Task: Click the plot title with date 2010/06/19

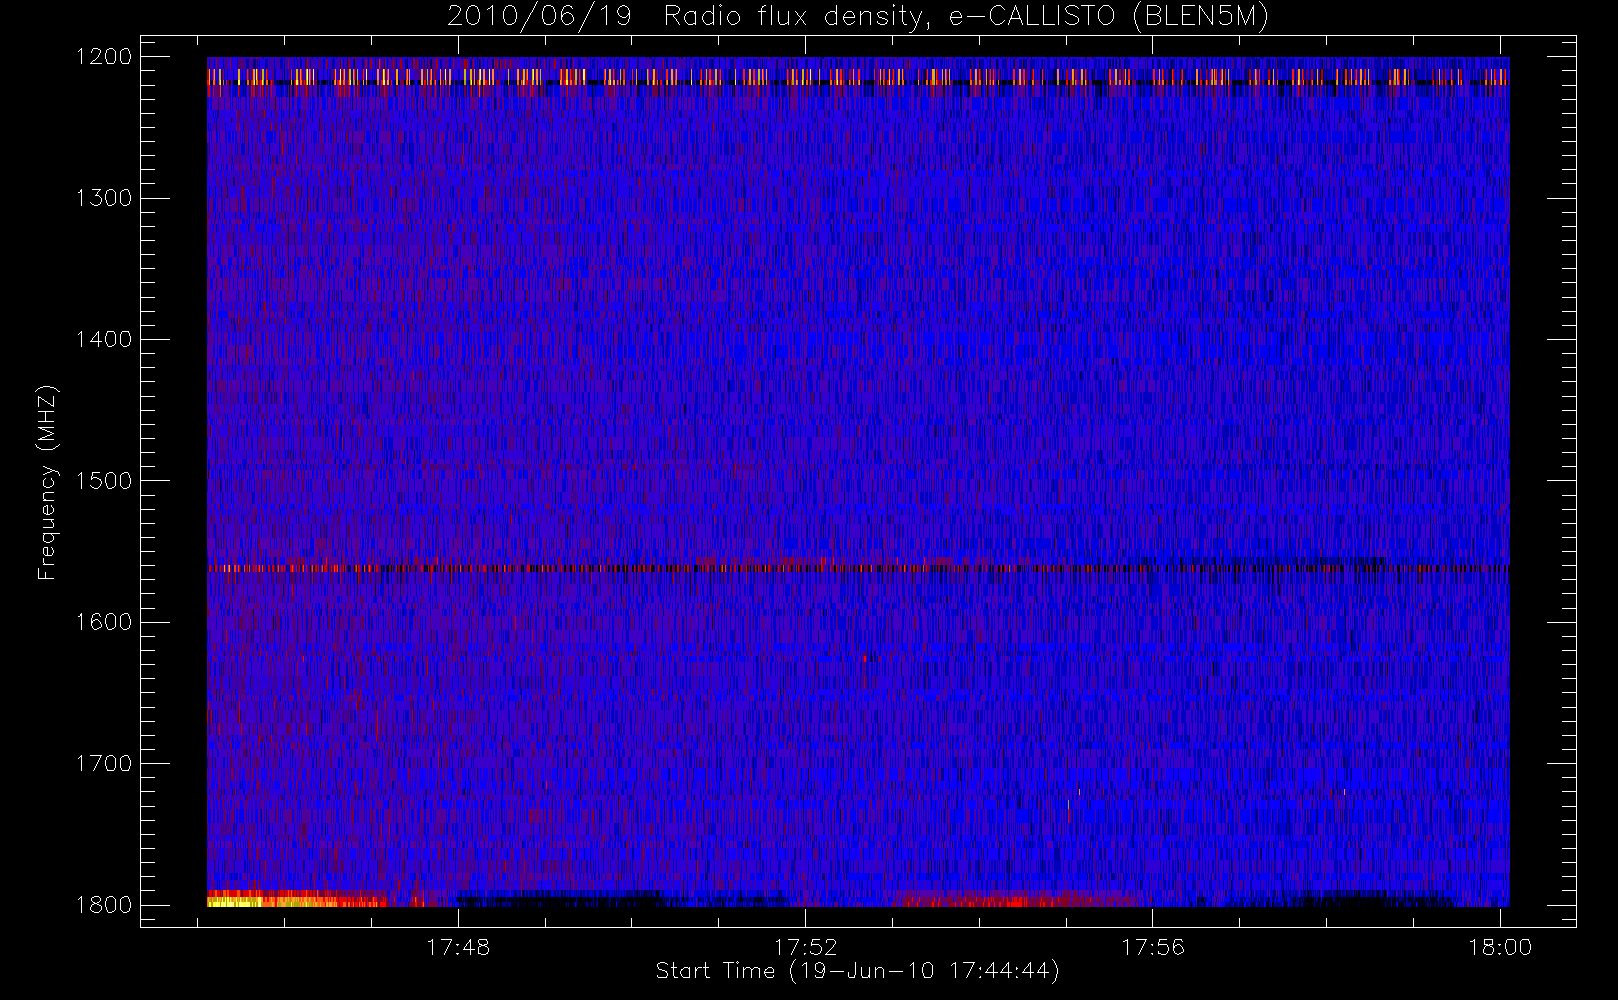Action: [x=858, y=17]
